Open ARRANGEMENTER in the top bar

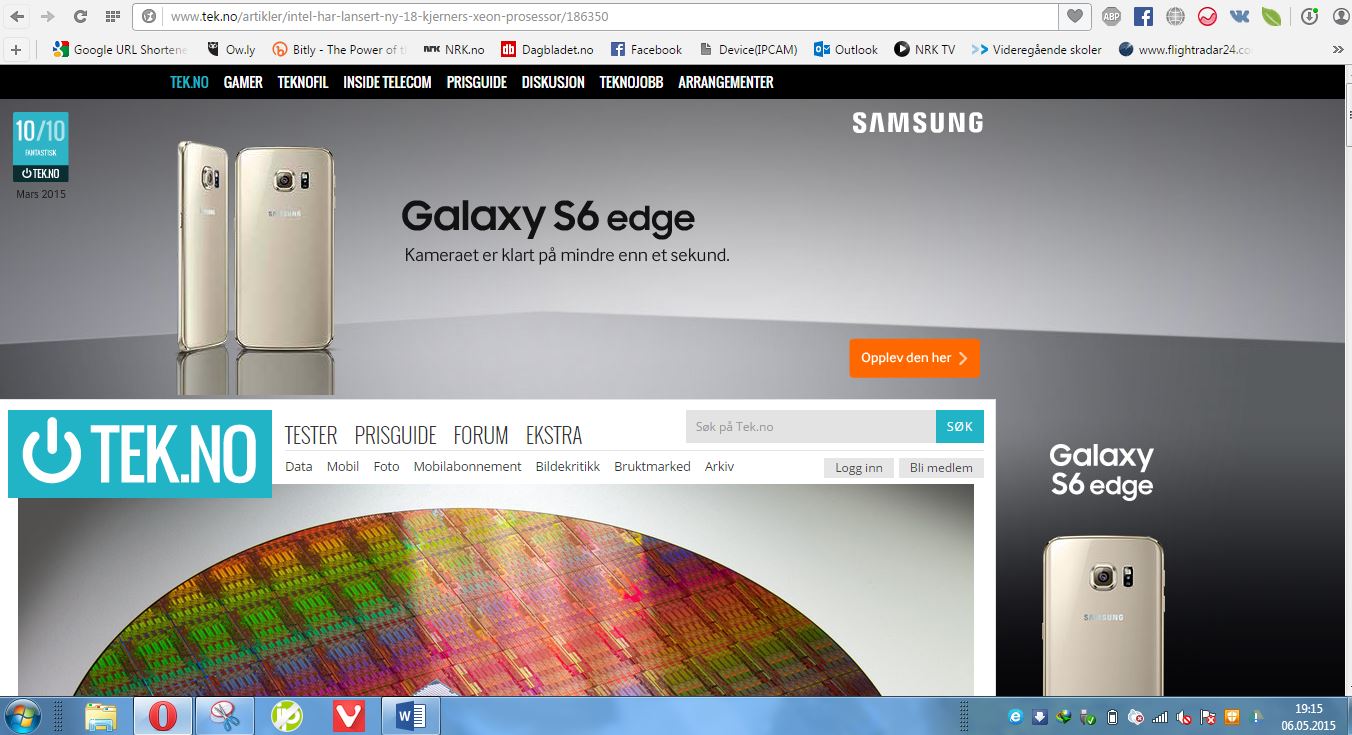(726, 82)
